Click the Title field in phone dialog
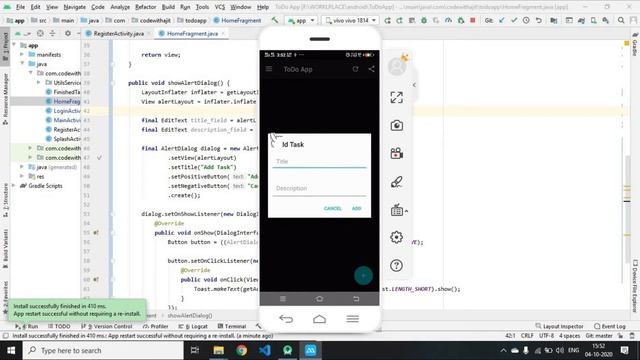The image size is (640, 360). click(x=319, y=162)
